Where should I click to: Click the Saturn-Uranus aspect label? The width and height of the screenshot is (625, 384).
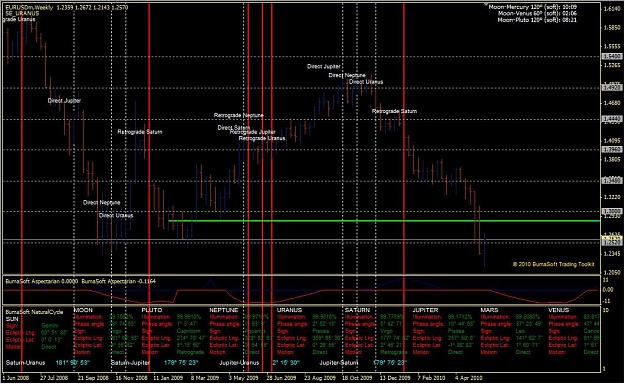tap(26, 363)
